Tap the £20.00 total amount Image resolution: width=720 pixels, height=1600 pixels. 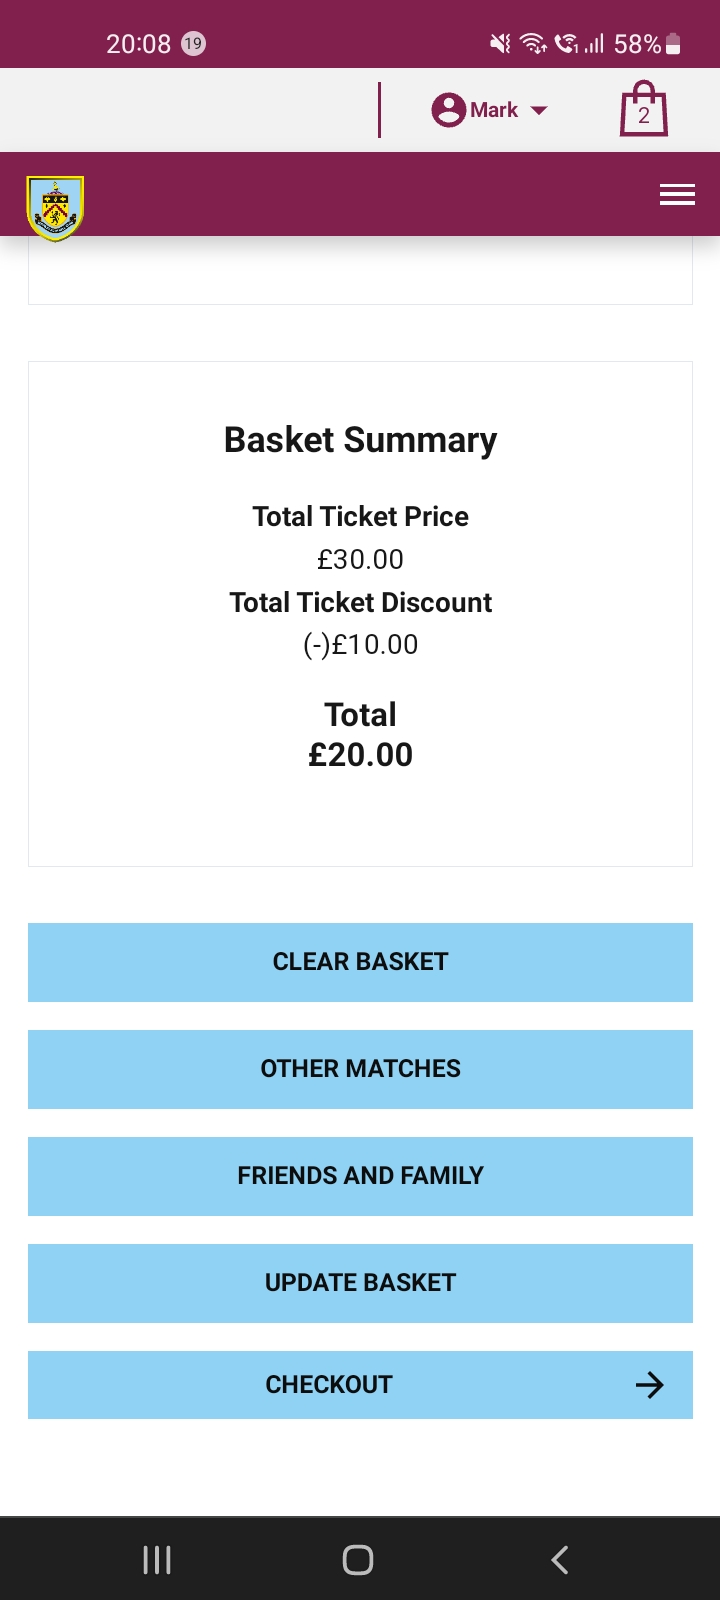tap(360, 755)
